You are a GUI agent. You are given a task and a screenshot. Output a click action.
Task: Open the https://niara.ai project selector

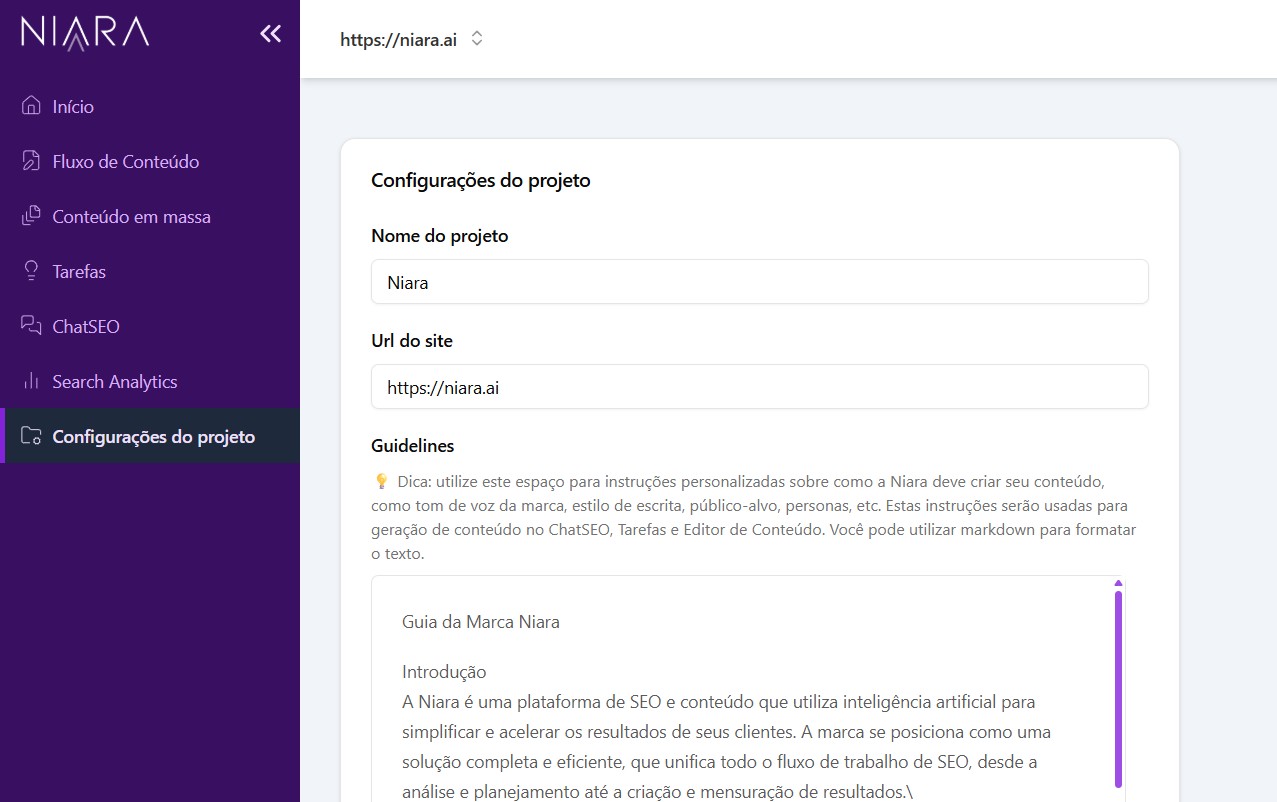tap(398, 40)
